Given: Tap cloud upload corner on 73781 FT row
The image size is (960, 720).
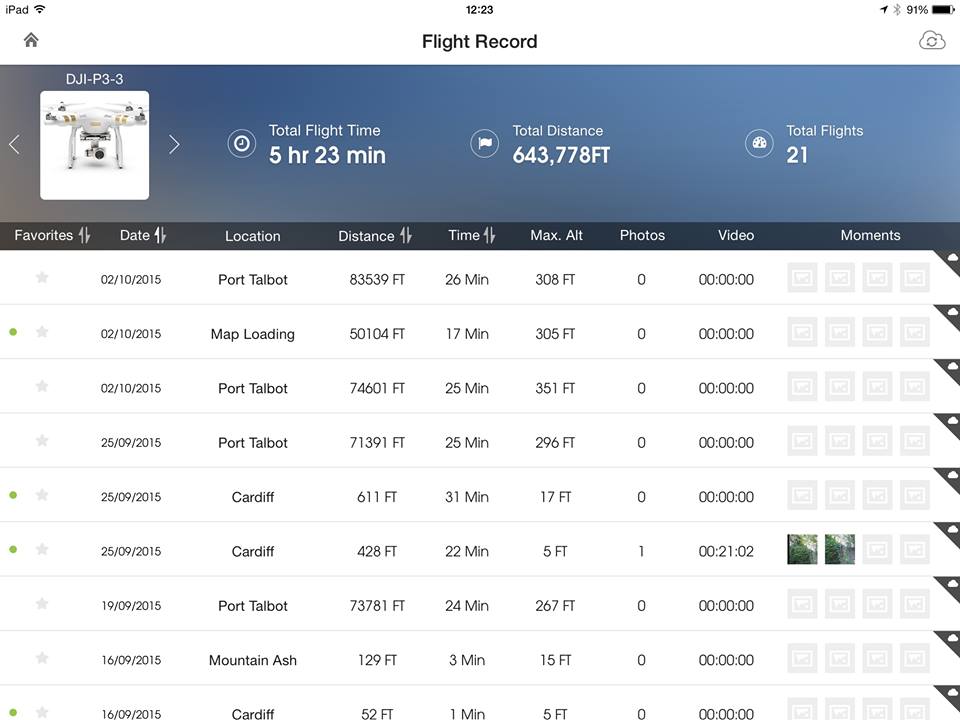Looking at the screenshot, I should click(950, 587).
